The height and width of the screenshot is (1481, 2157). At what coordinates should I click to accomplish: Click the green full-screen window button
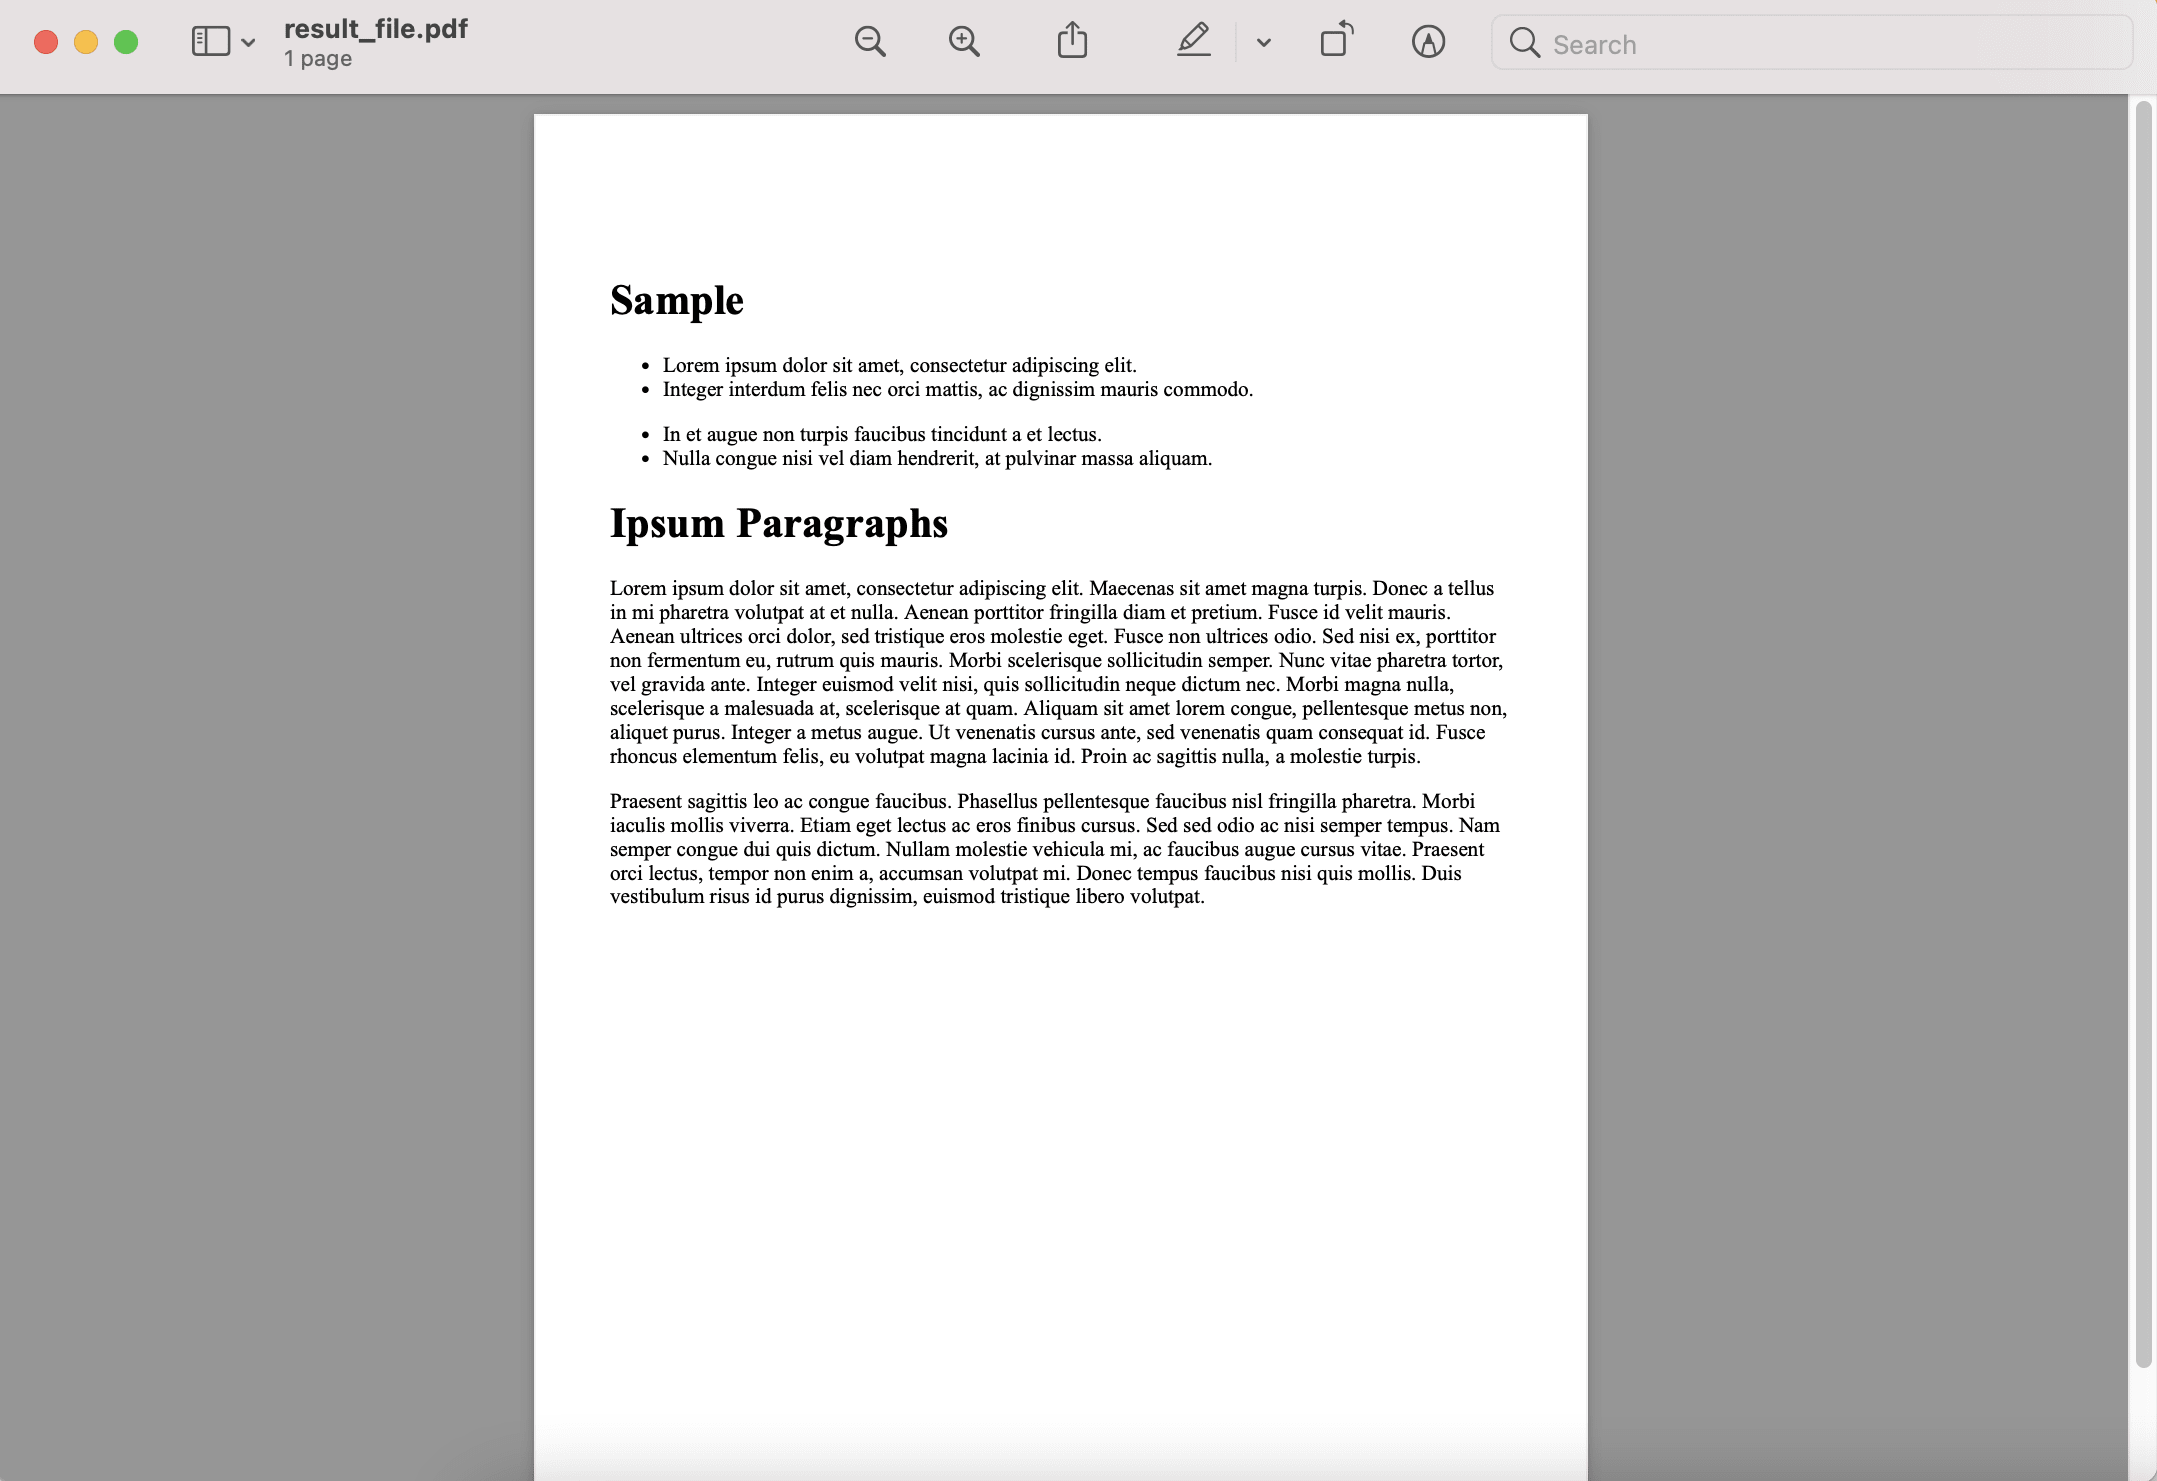point(126,42)
